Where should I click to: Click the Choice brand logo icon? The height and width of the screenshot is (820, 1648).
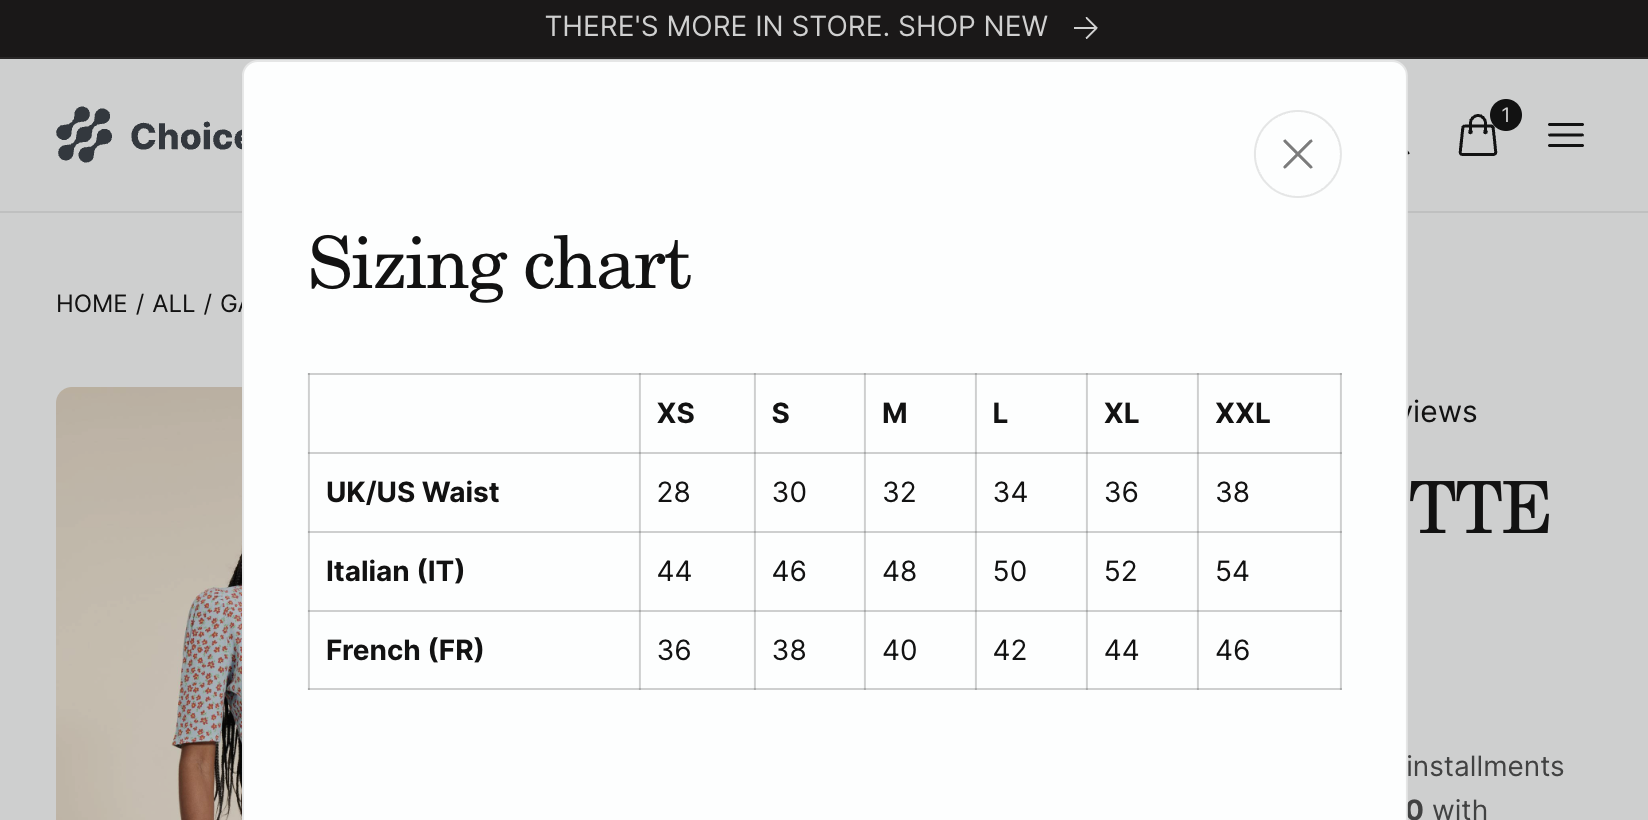point(84,135)
